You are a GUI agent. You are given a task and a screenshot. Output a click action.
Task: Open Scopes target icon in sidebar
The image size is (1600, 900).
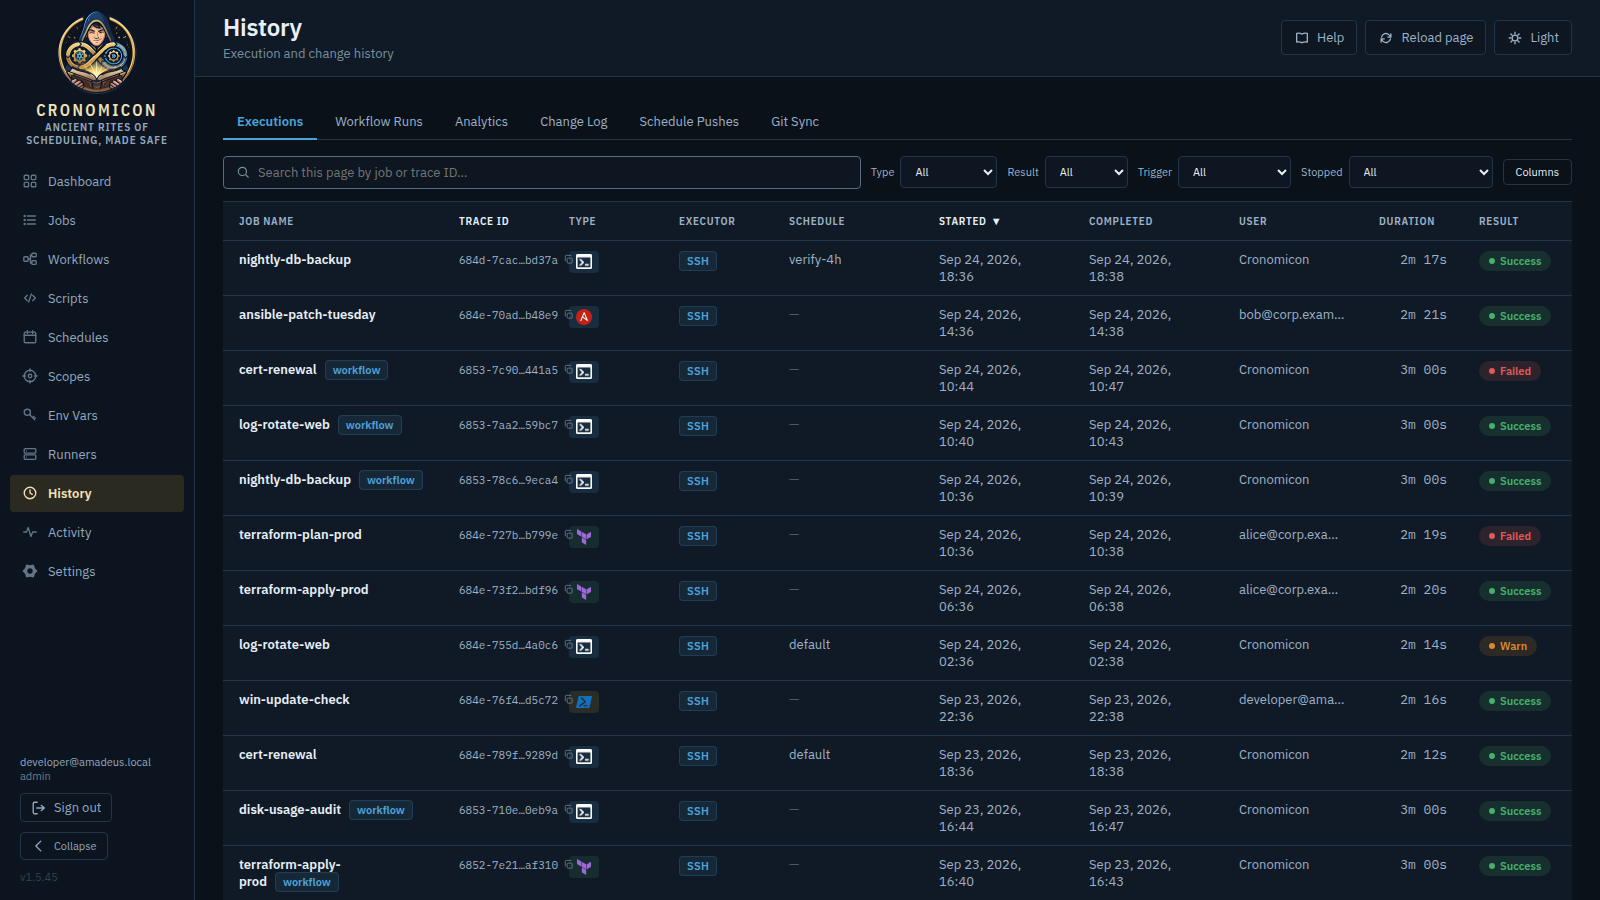click(x=30, y=376)
